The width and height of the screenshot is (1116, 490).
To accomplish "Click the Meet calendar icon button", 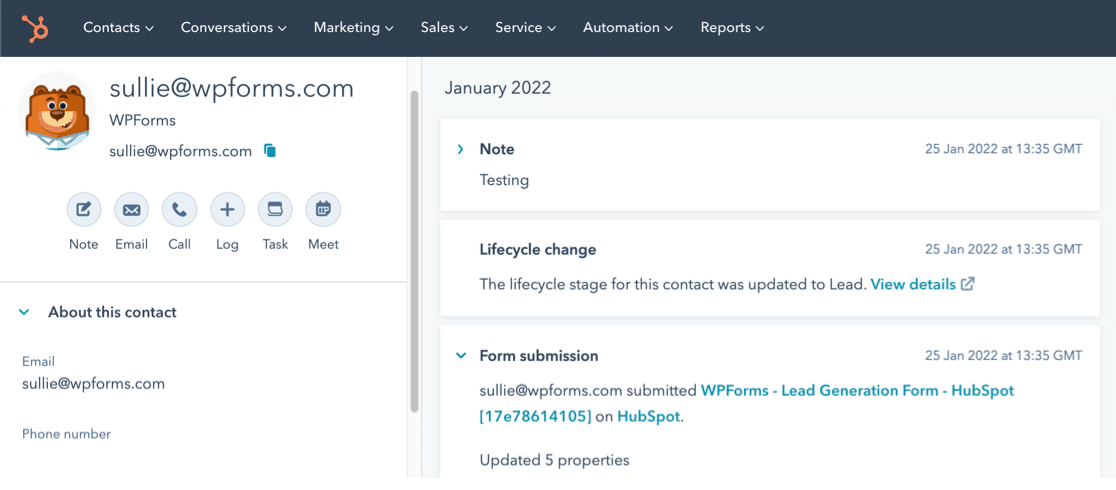I will 323,210.
